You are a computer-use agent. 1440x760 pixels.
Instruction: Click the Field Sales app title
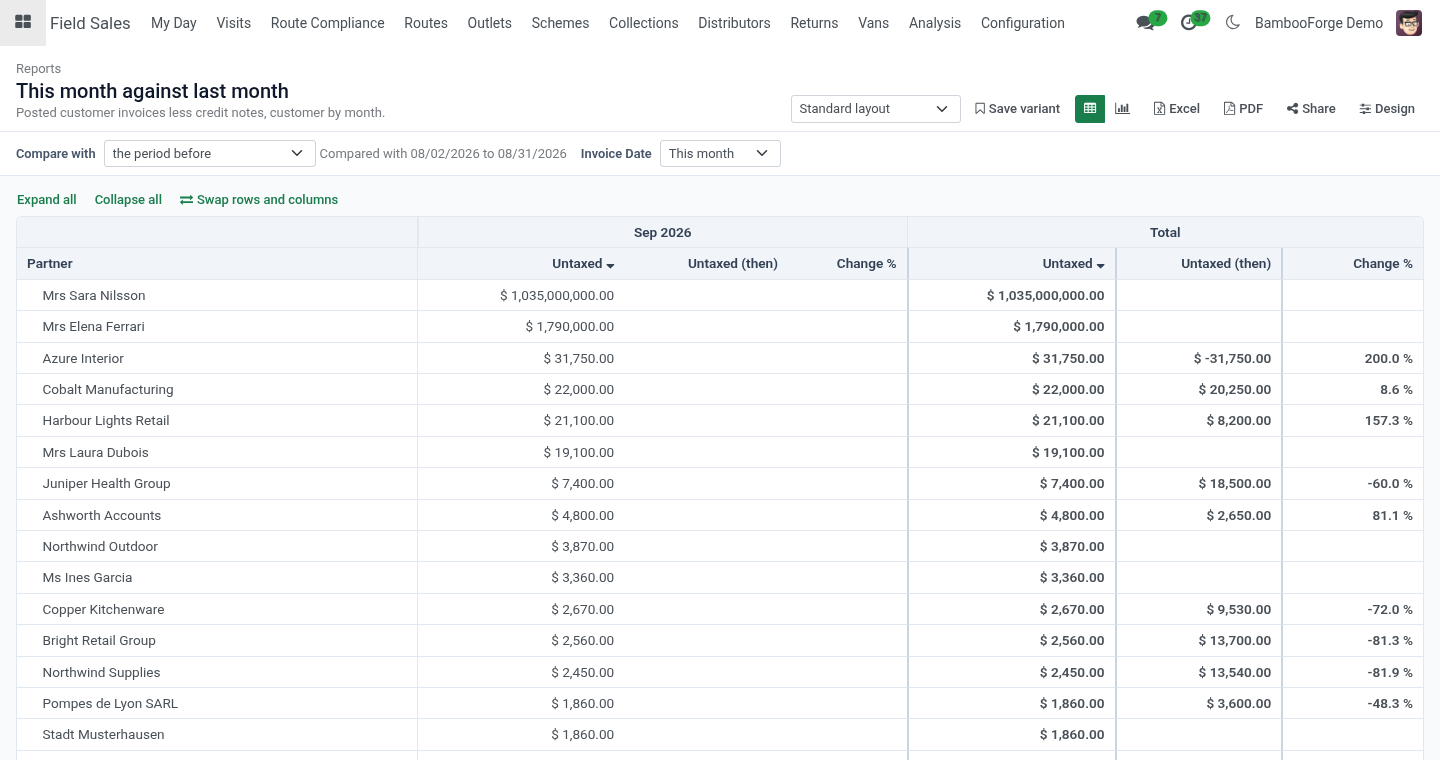click(90, 23)
